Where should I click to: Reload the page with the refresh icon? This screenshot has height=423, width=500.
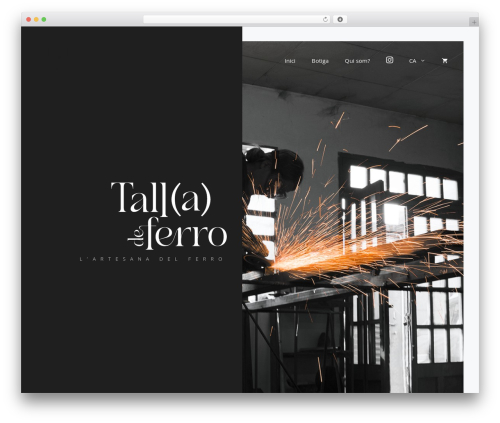325,19
